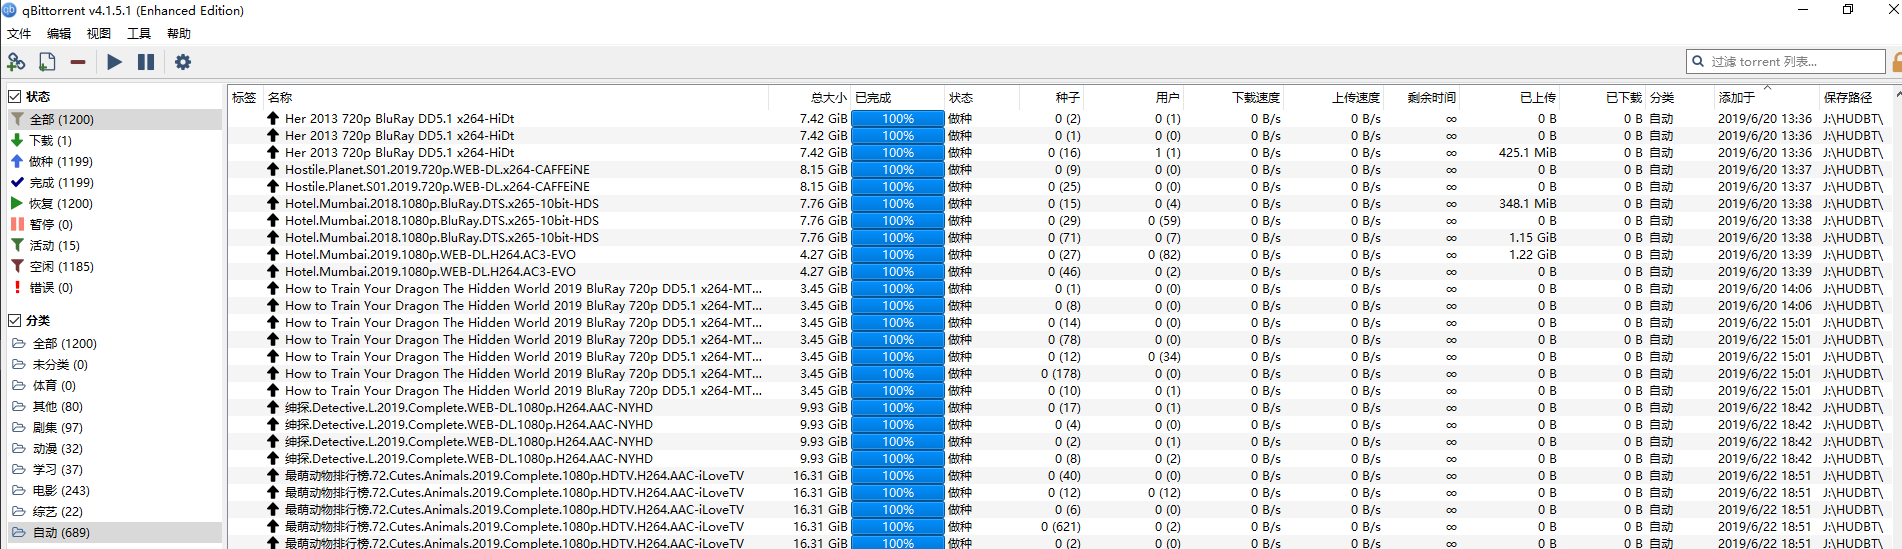Click the 0 (621) seeds cell
This screenshot has height=549, width=1902.
point(1060,527)
